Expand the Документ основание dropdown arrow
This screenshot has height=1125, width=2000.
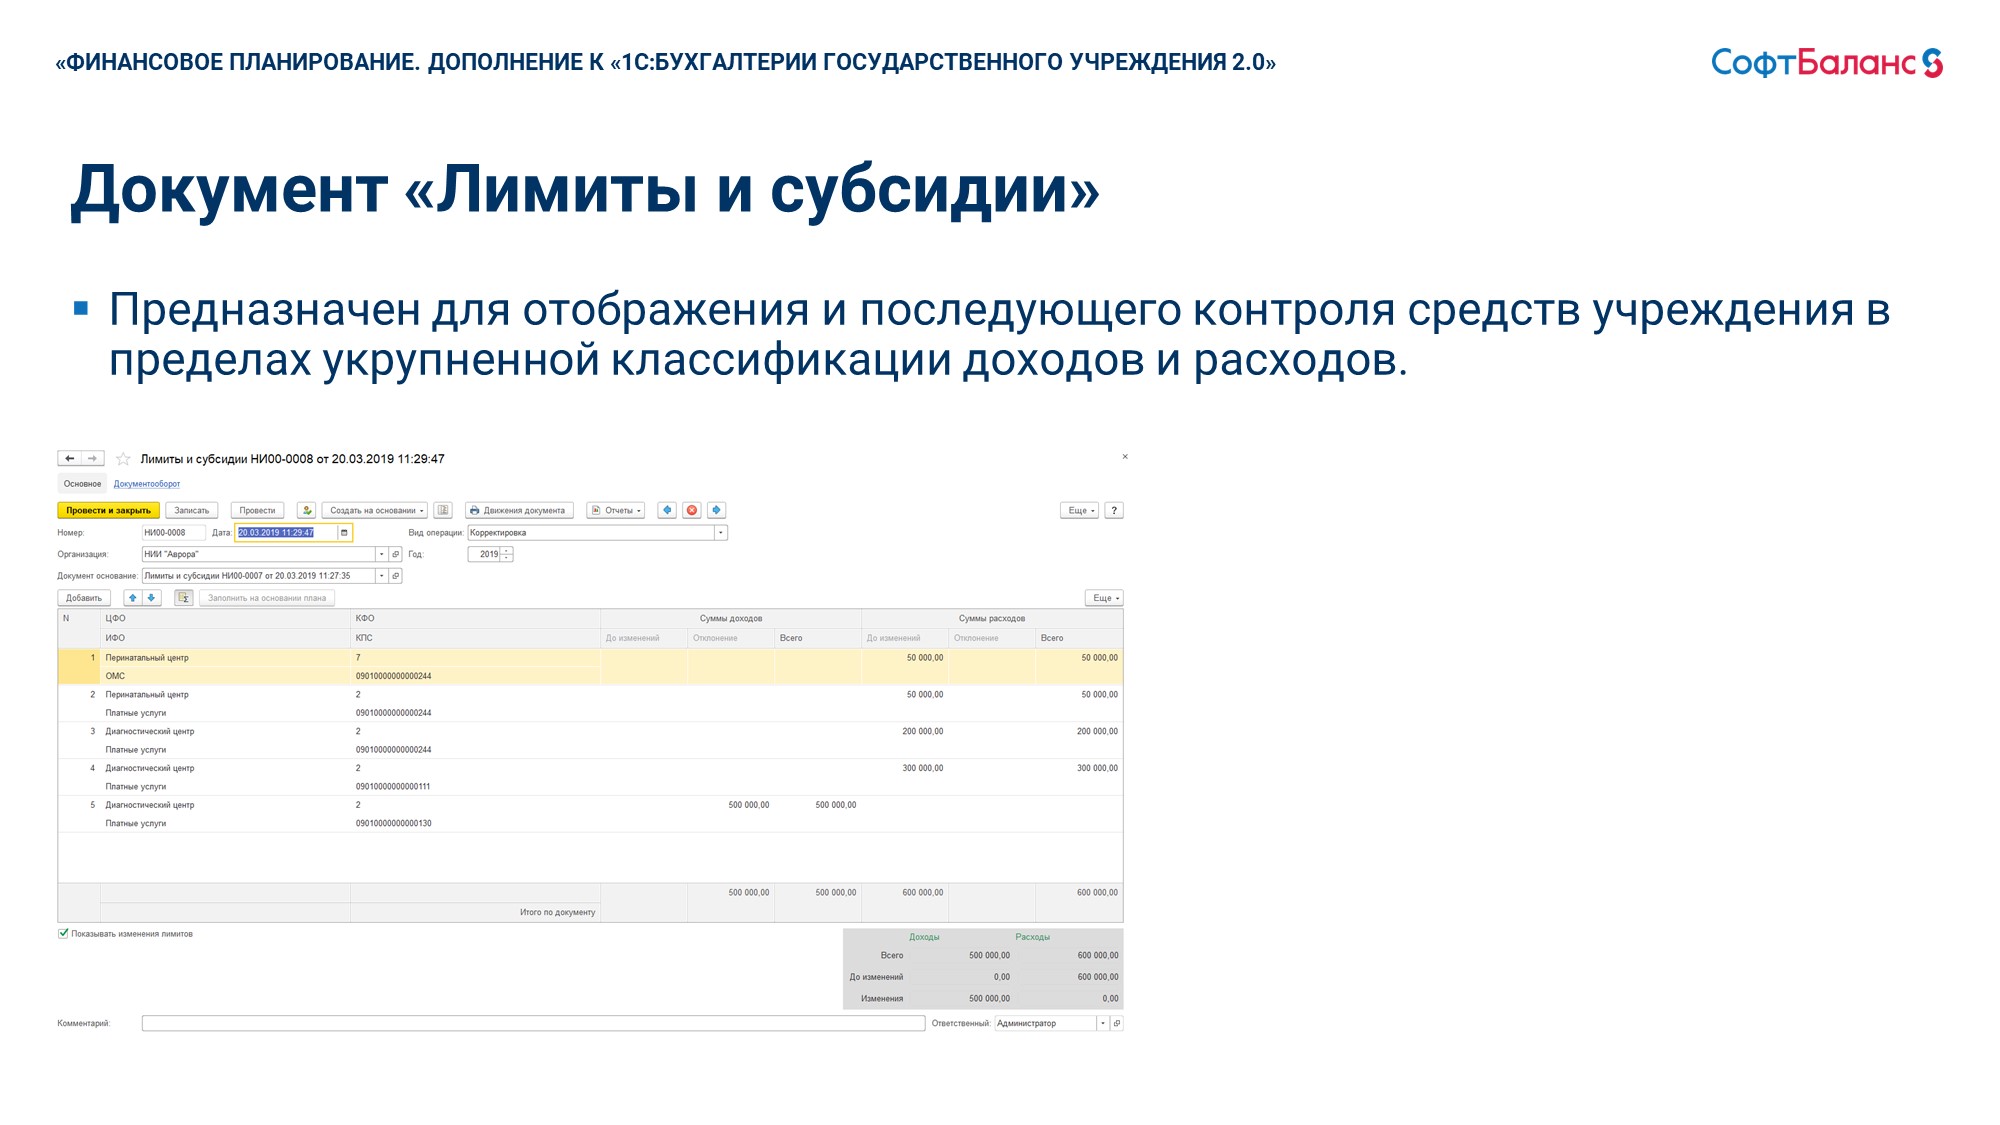point(381,576)
